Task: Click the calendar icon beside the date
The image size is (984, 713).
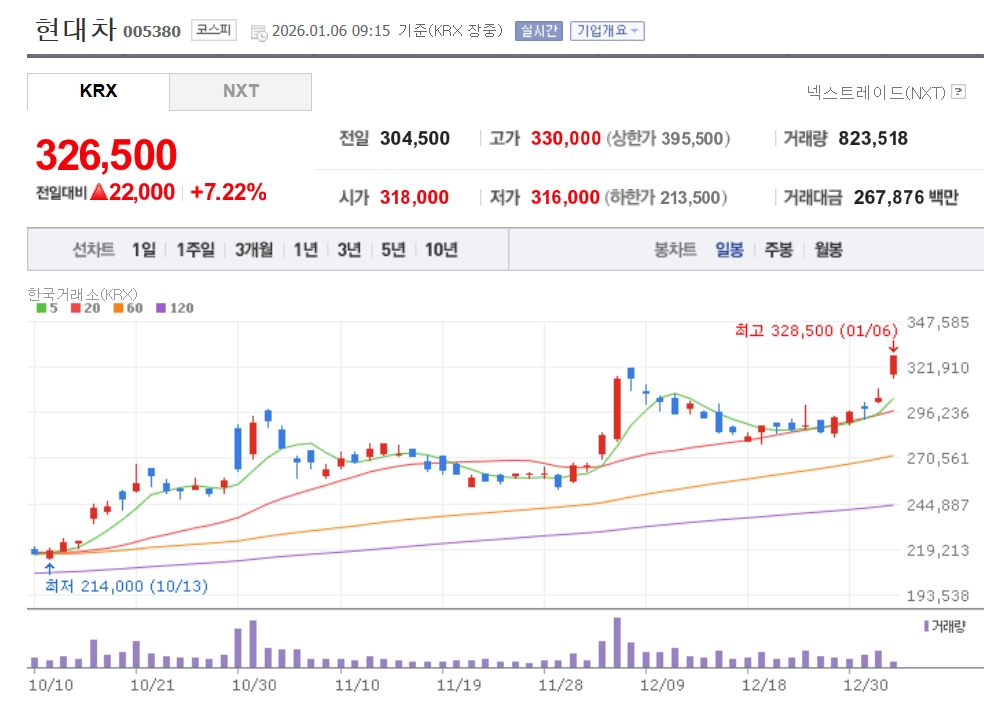Action: click(x=259, y=32)
